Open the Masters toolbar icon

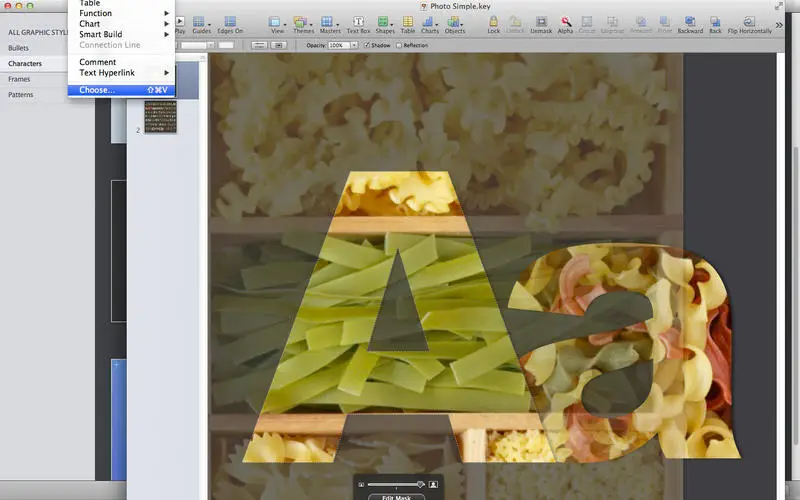(x=330, y=24)
